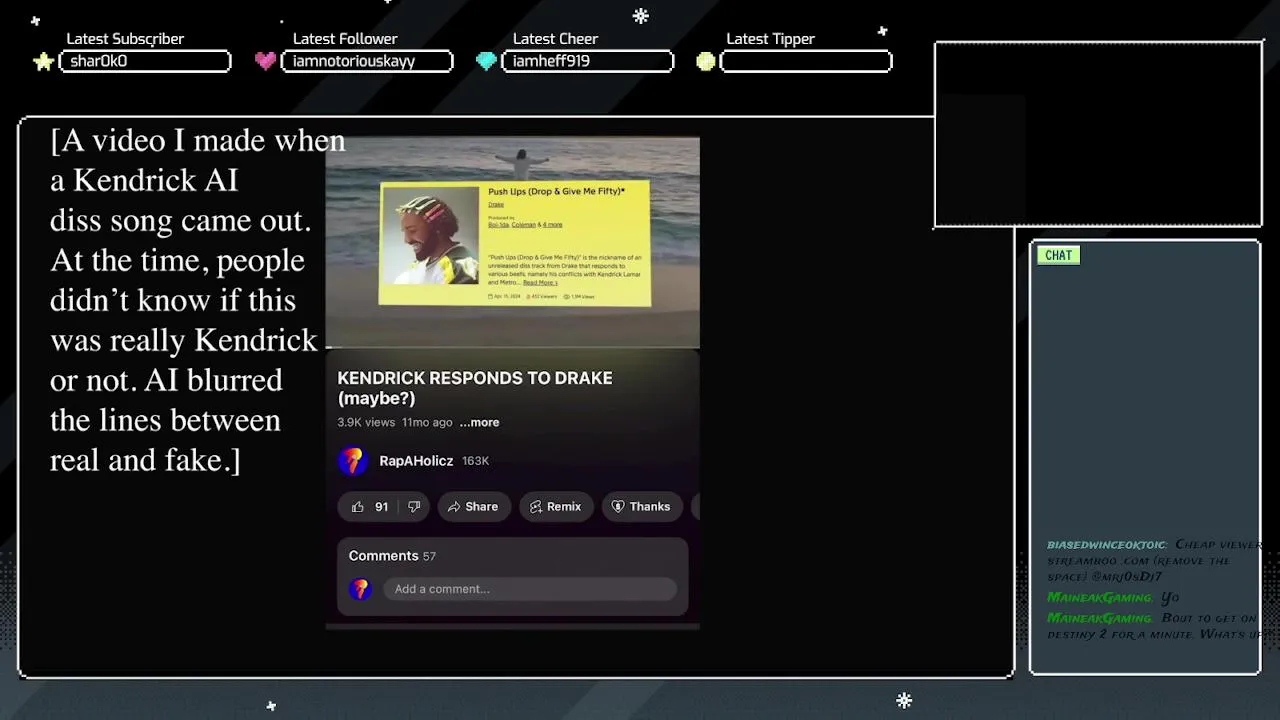Viewport: 1280px width, 720px height.
Task: Click the empty Latest Tipper box
Action: tap(806, 61)
